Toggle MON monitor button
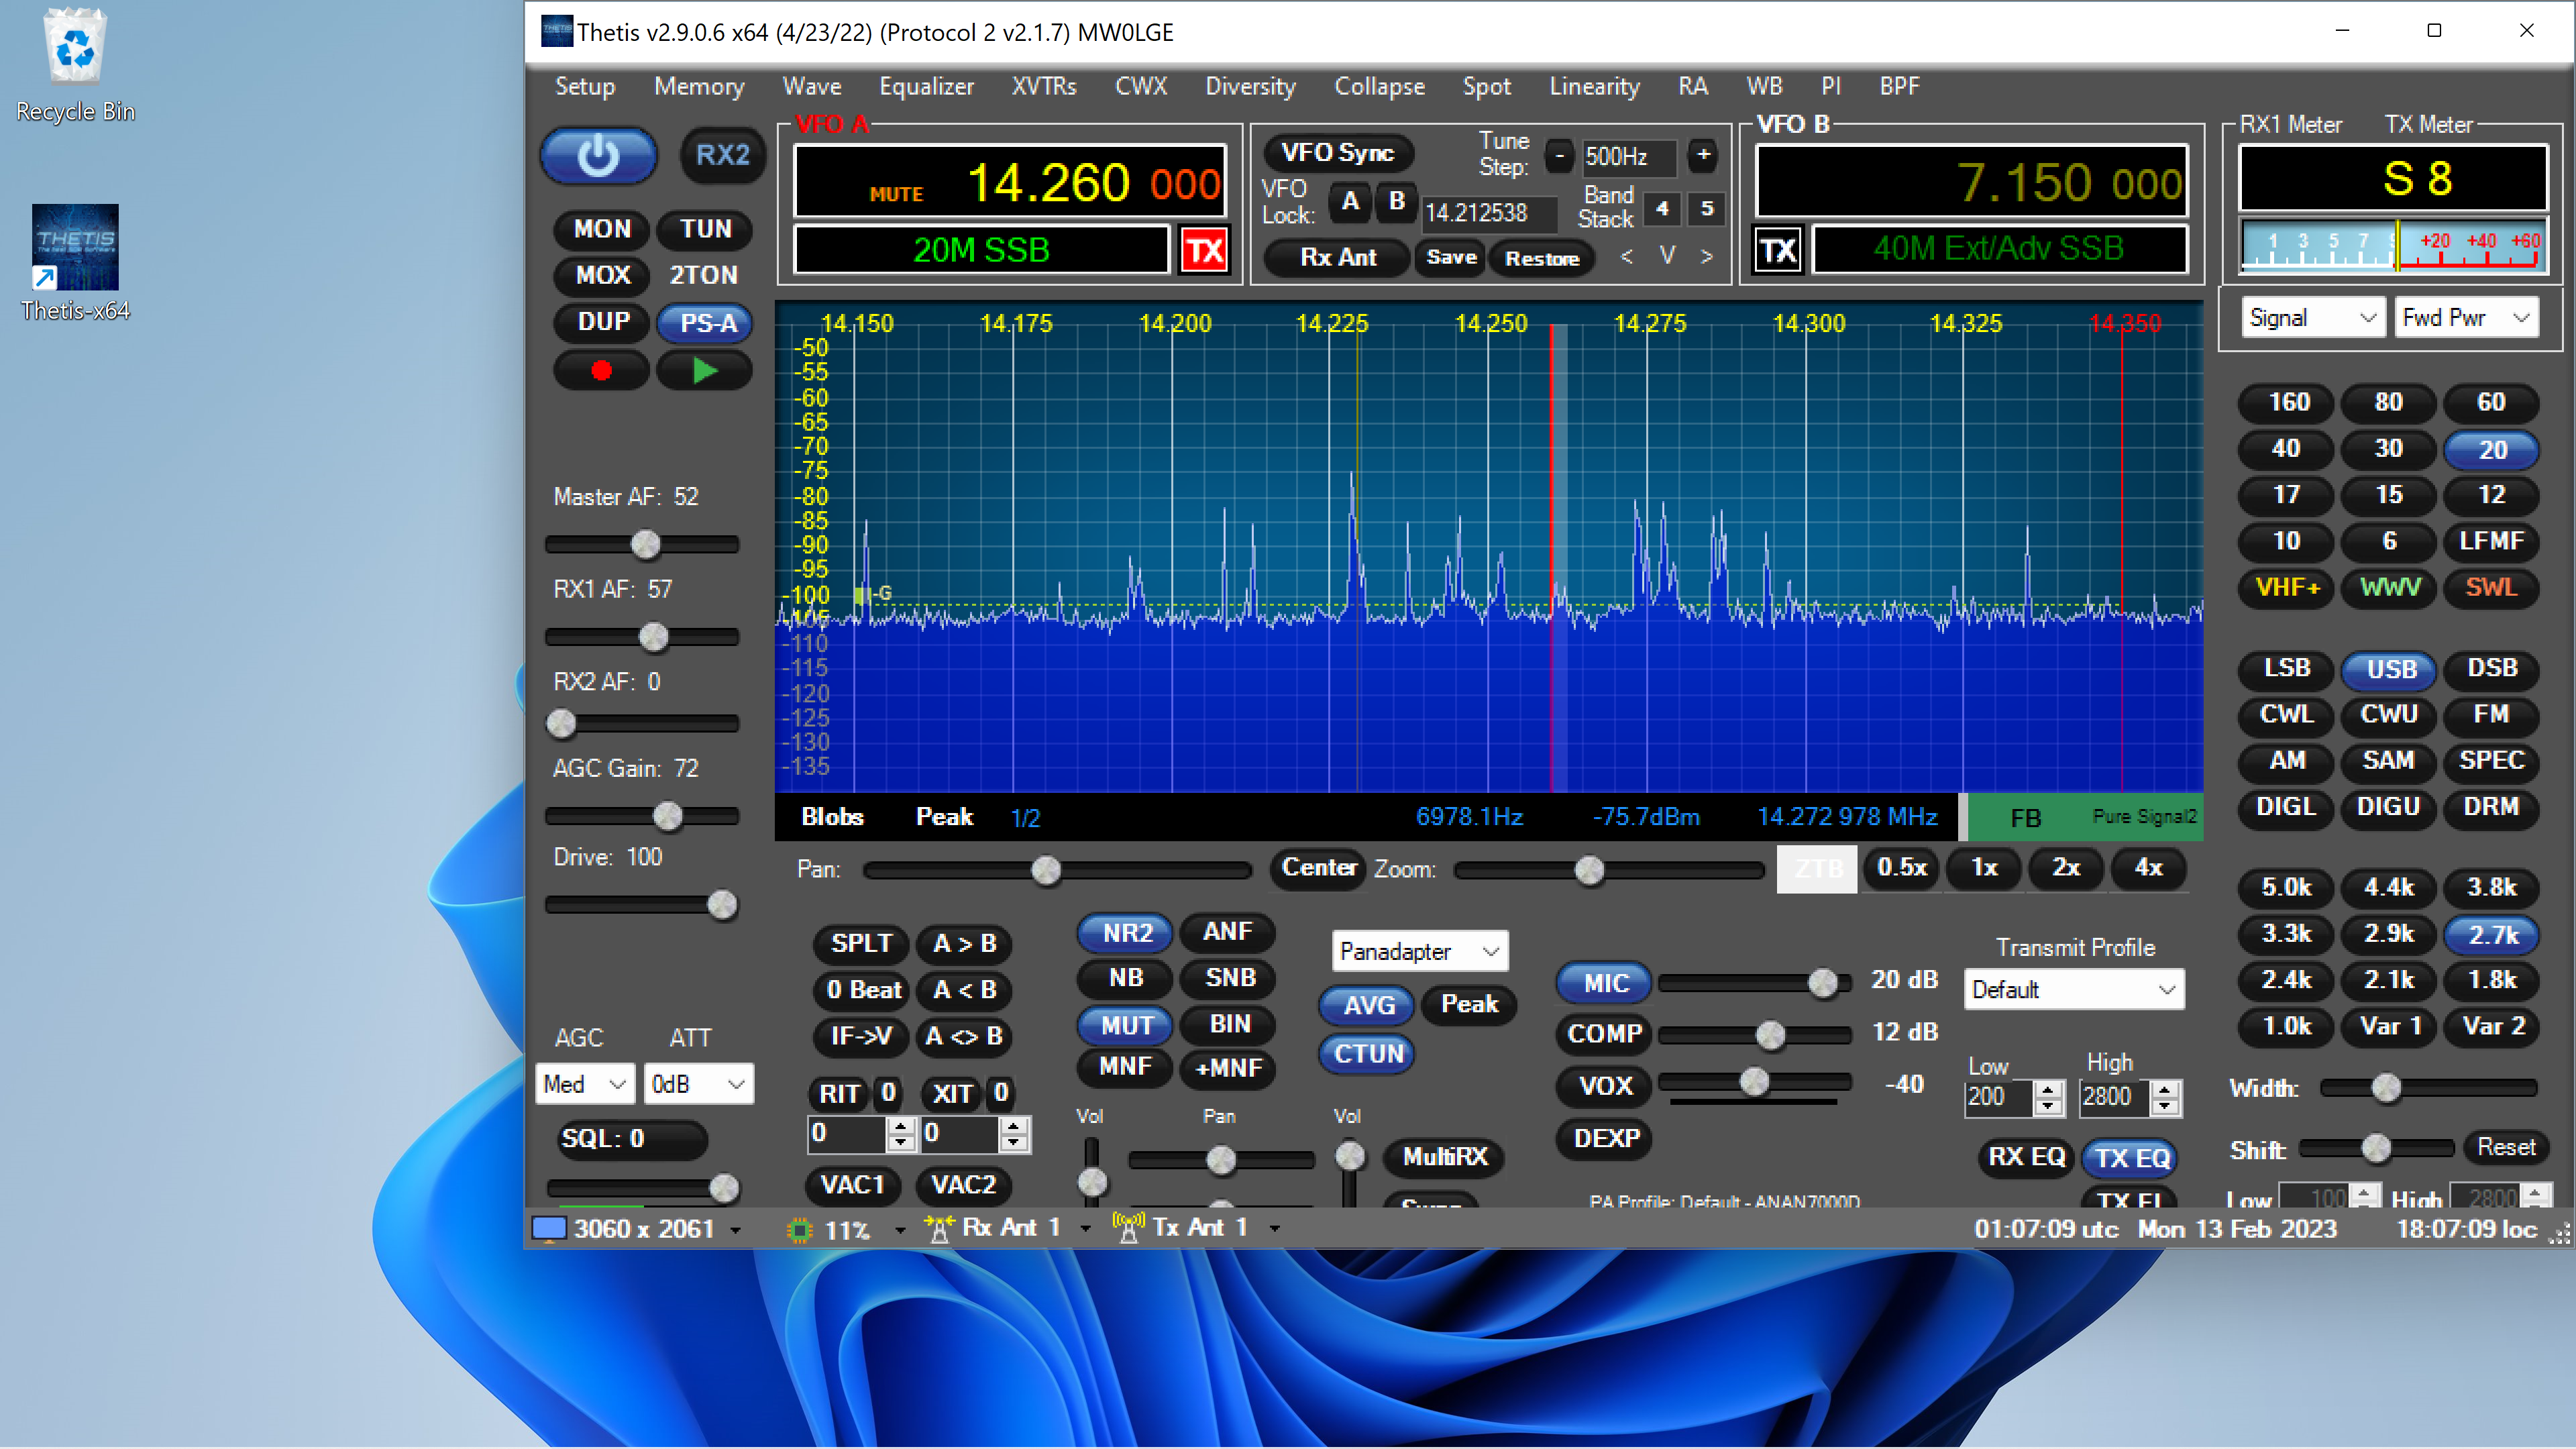The height and width of the screenshot is (1449, 2576). (x=602, y=229)
